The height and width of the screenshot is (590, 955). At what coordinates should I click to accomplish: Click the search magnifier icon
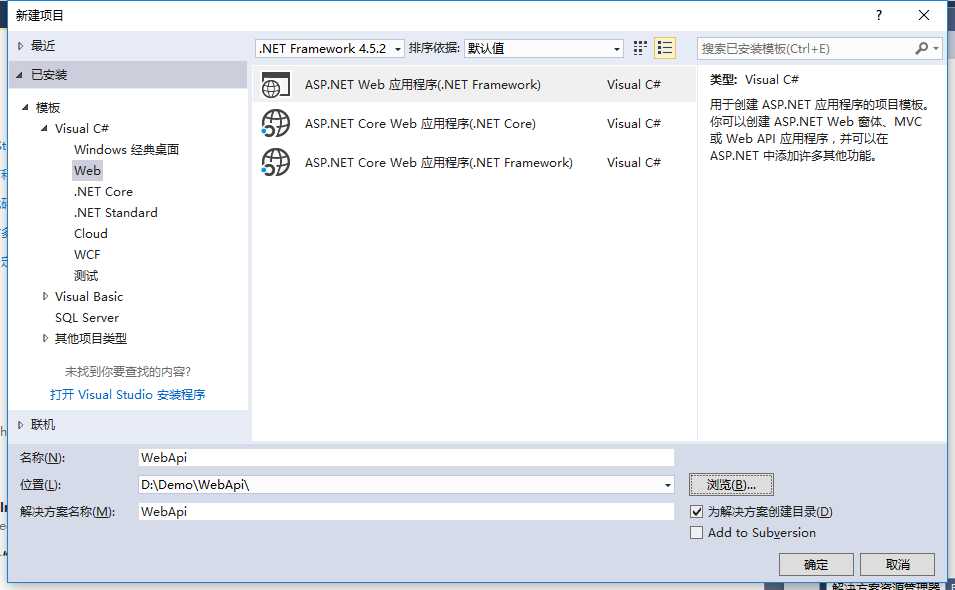(x=922, y=48)
